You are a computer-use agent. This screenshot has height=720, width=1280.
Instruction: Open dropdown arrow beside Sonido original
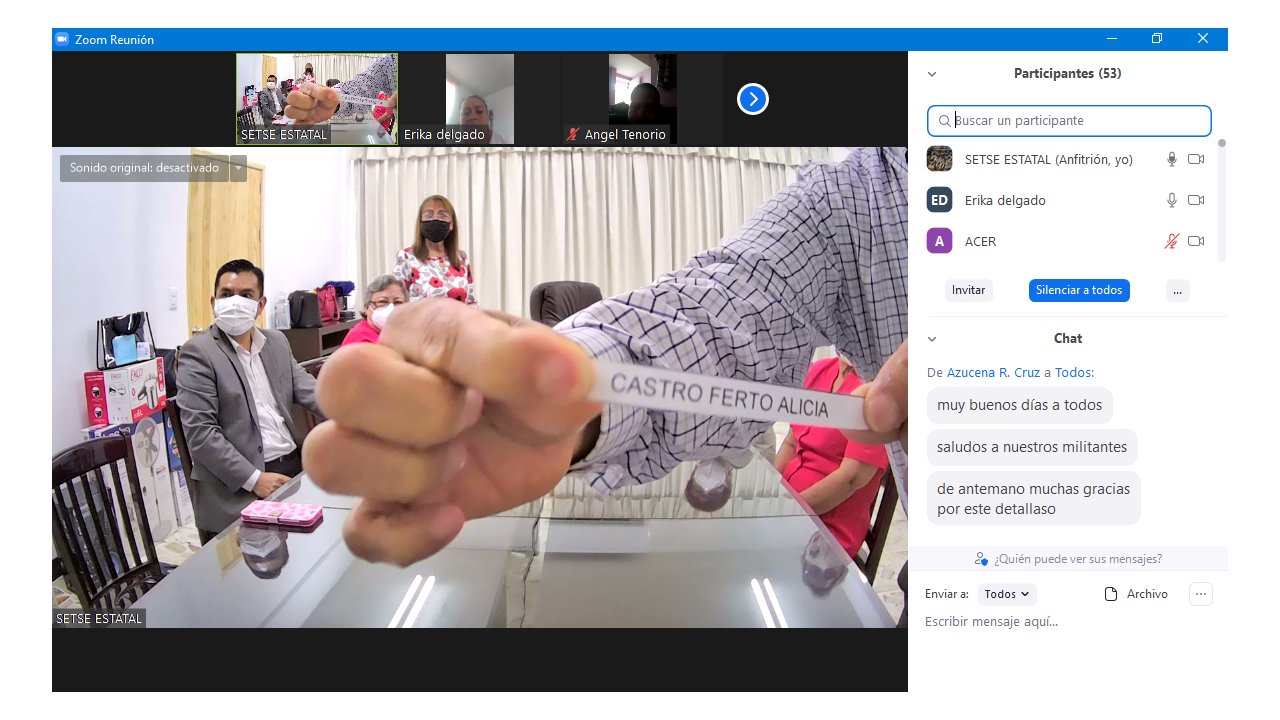[238, 168]
